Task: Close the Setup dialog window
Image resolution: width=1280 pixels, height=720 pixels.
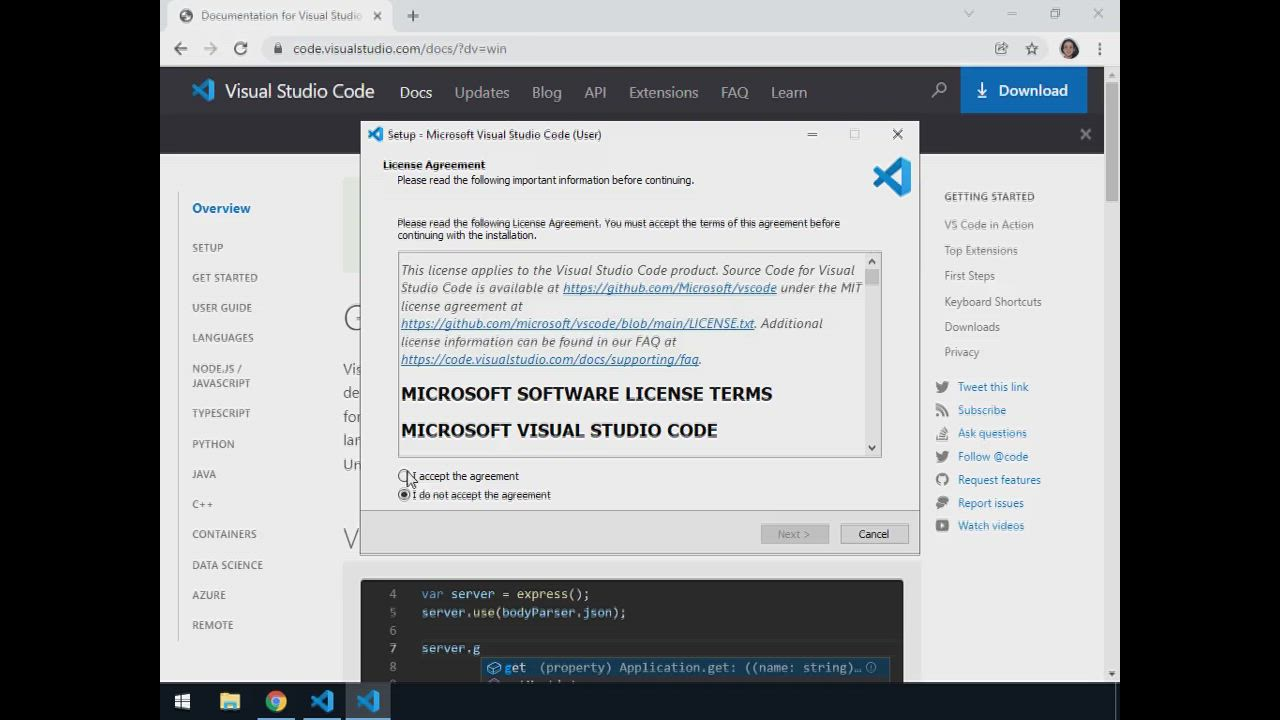Action: coord(897,134)
